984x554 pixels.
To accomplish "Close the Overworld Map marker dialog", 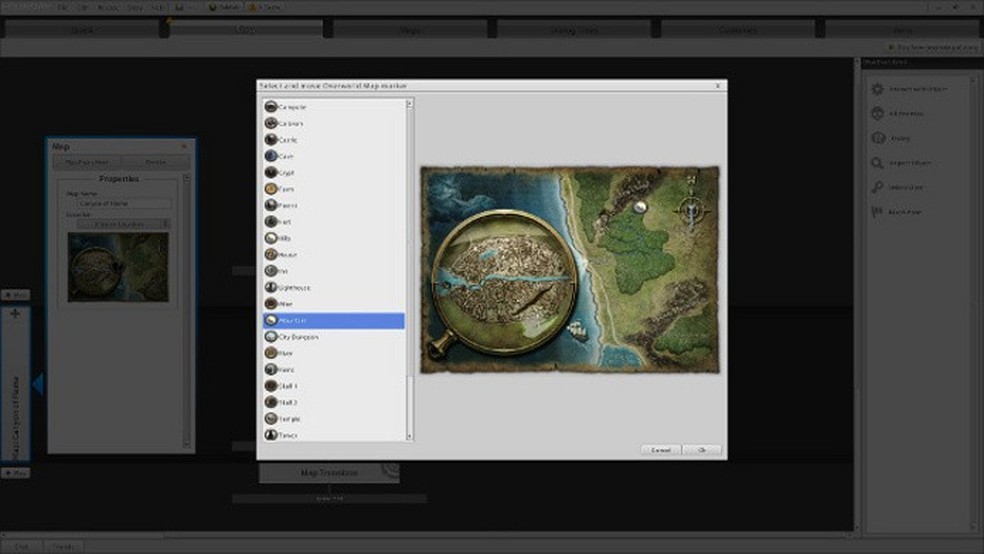I will tap(718, 85).
